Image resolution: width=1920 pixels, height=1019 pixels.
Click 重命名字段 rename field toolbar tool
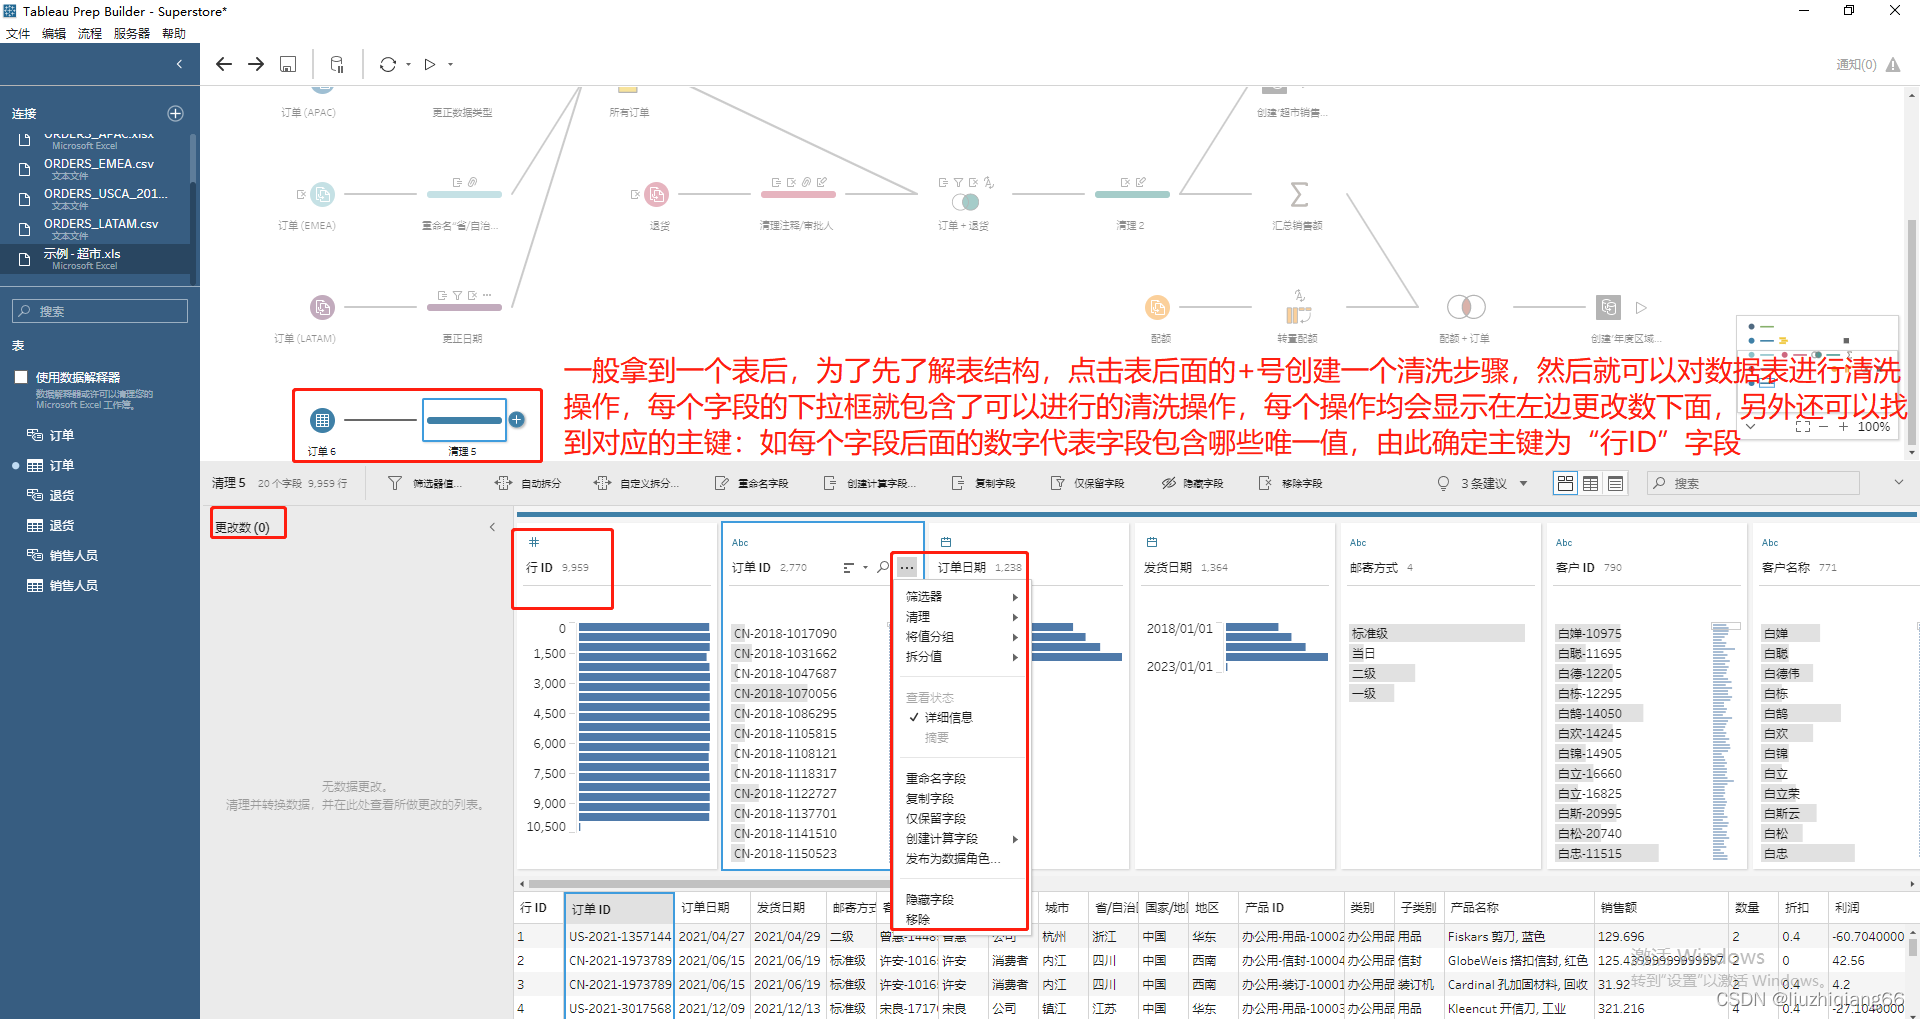pos(751,483)
